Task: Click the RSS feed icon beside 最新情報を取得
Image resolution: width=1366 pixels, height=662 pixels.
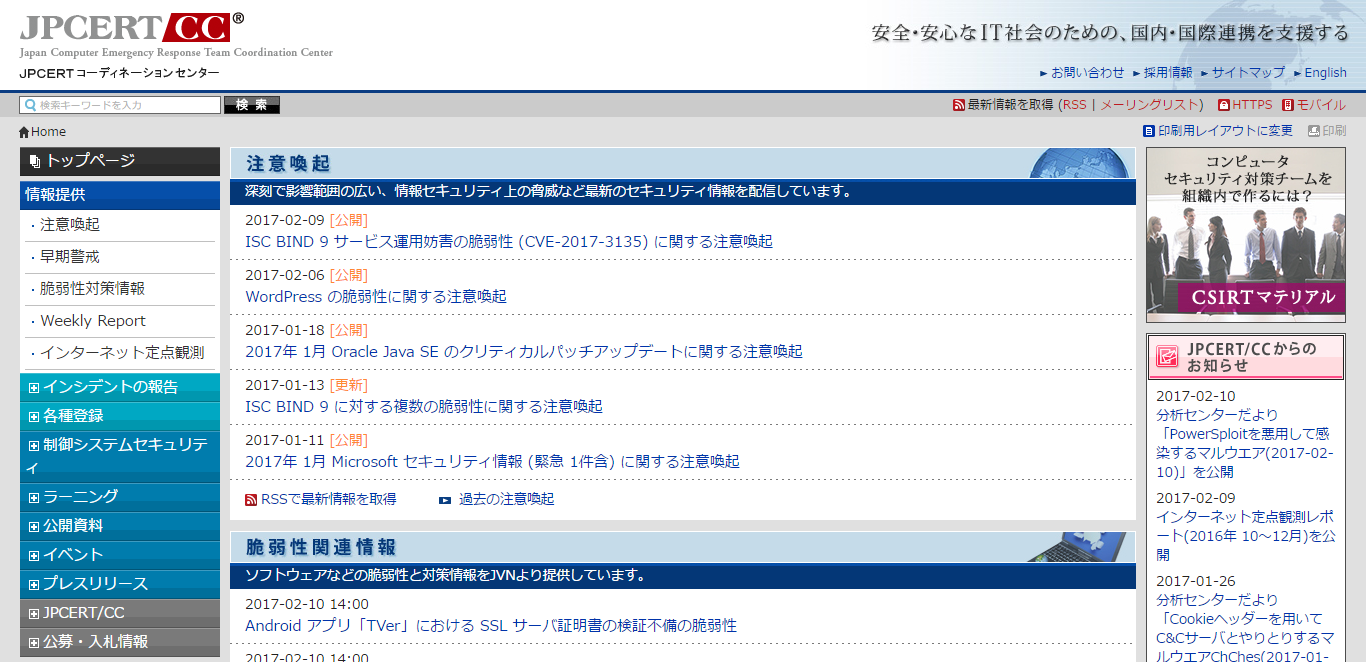Action: click(x=959, y=105)
